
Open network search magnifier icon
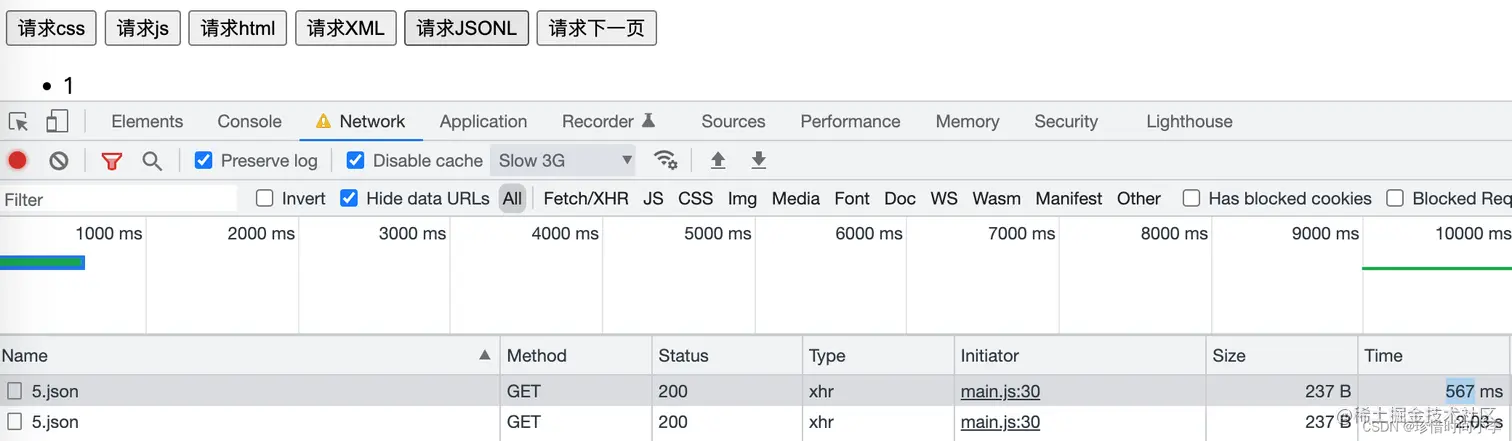point(151,160)
